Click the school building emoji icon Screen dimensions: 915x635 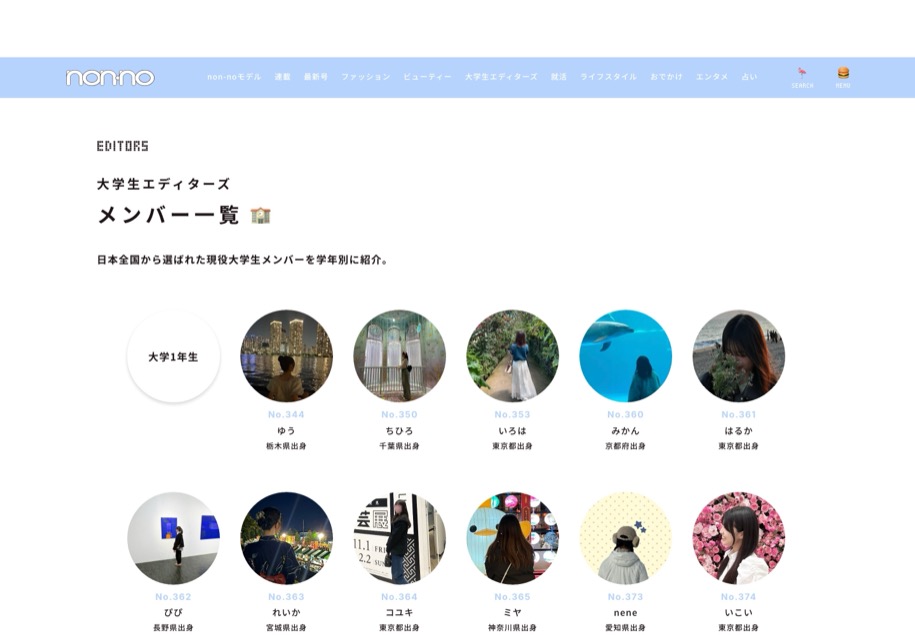coord(260,215)
